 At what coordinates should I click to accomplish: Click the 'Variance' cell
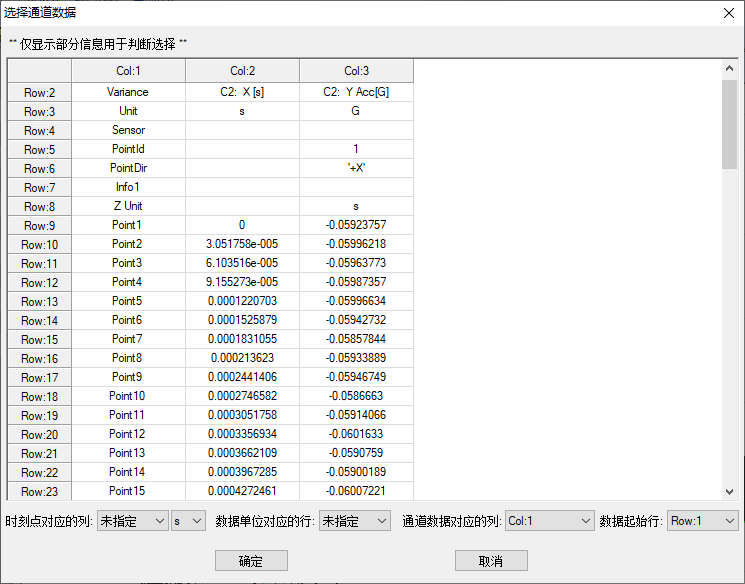pos(128,92)
